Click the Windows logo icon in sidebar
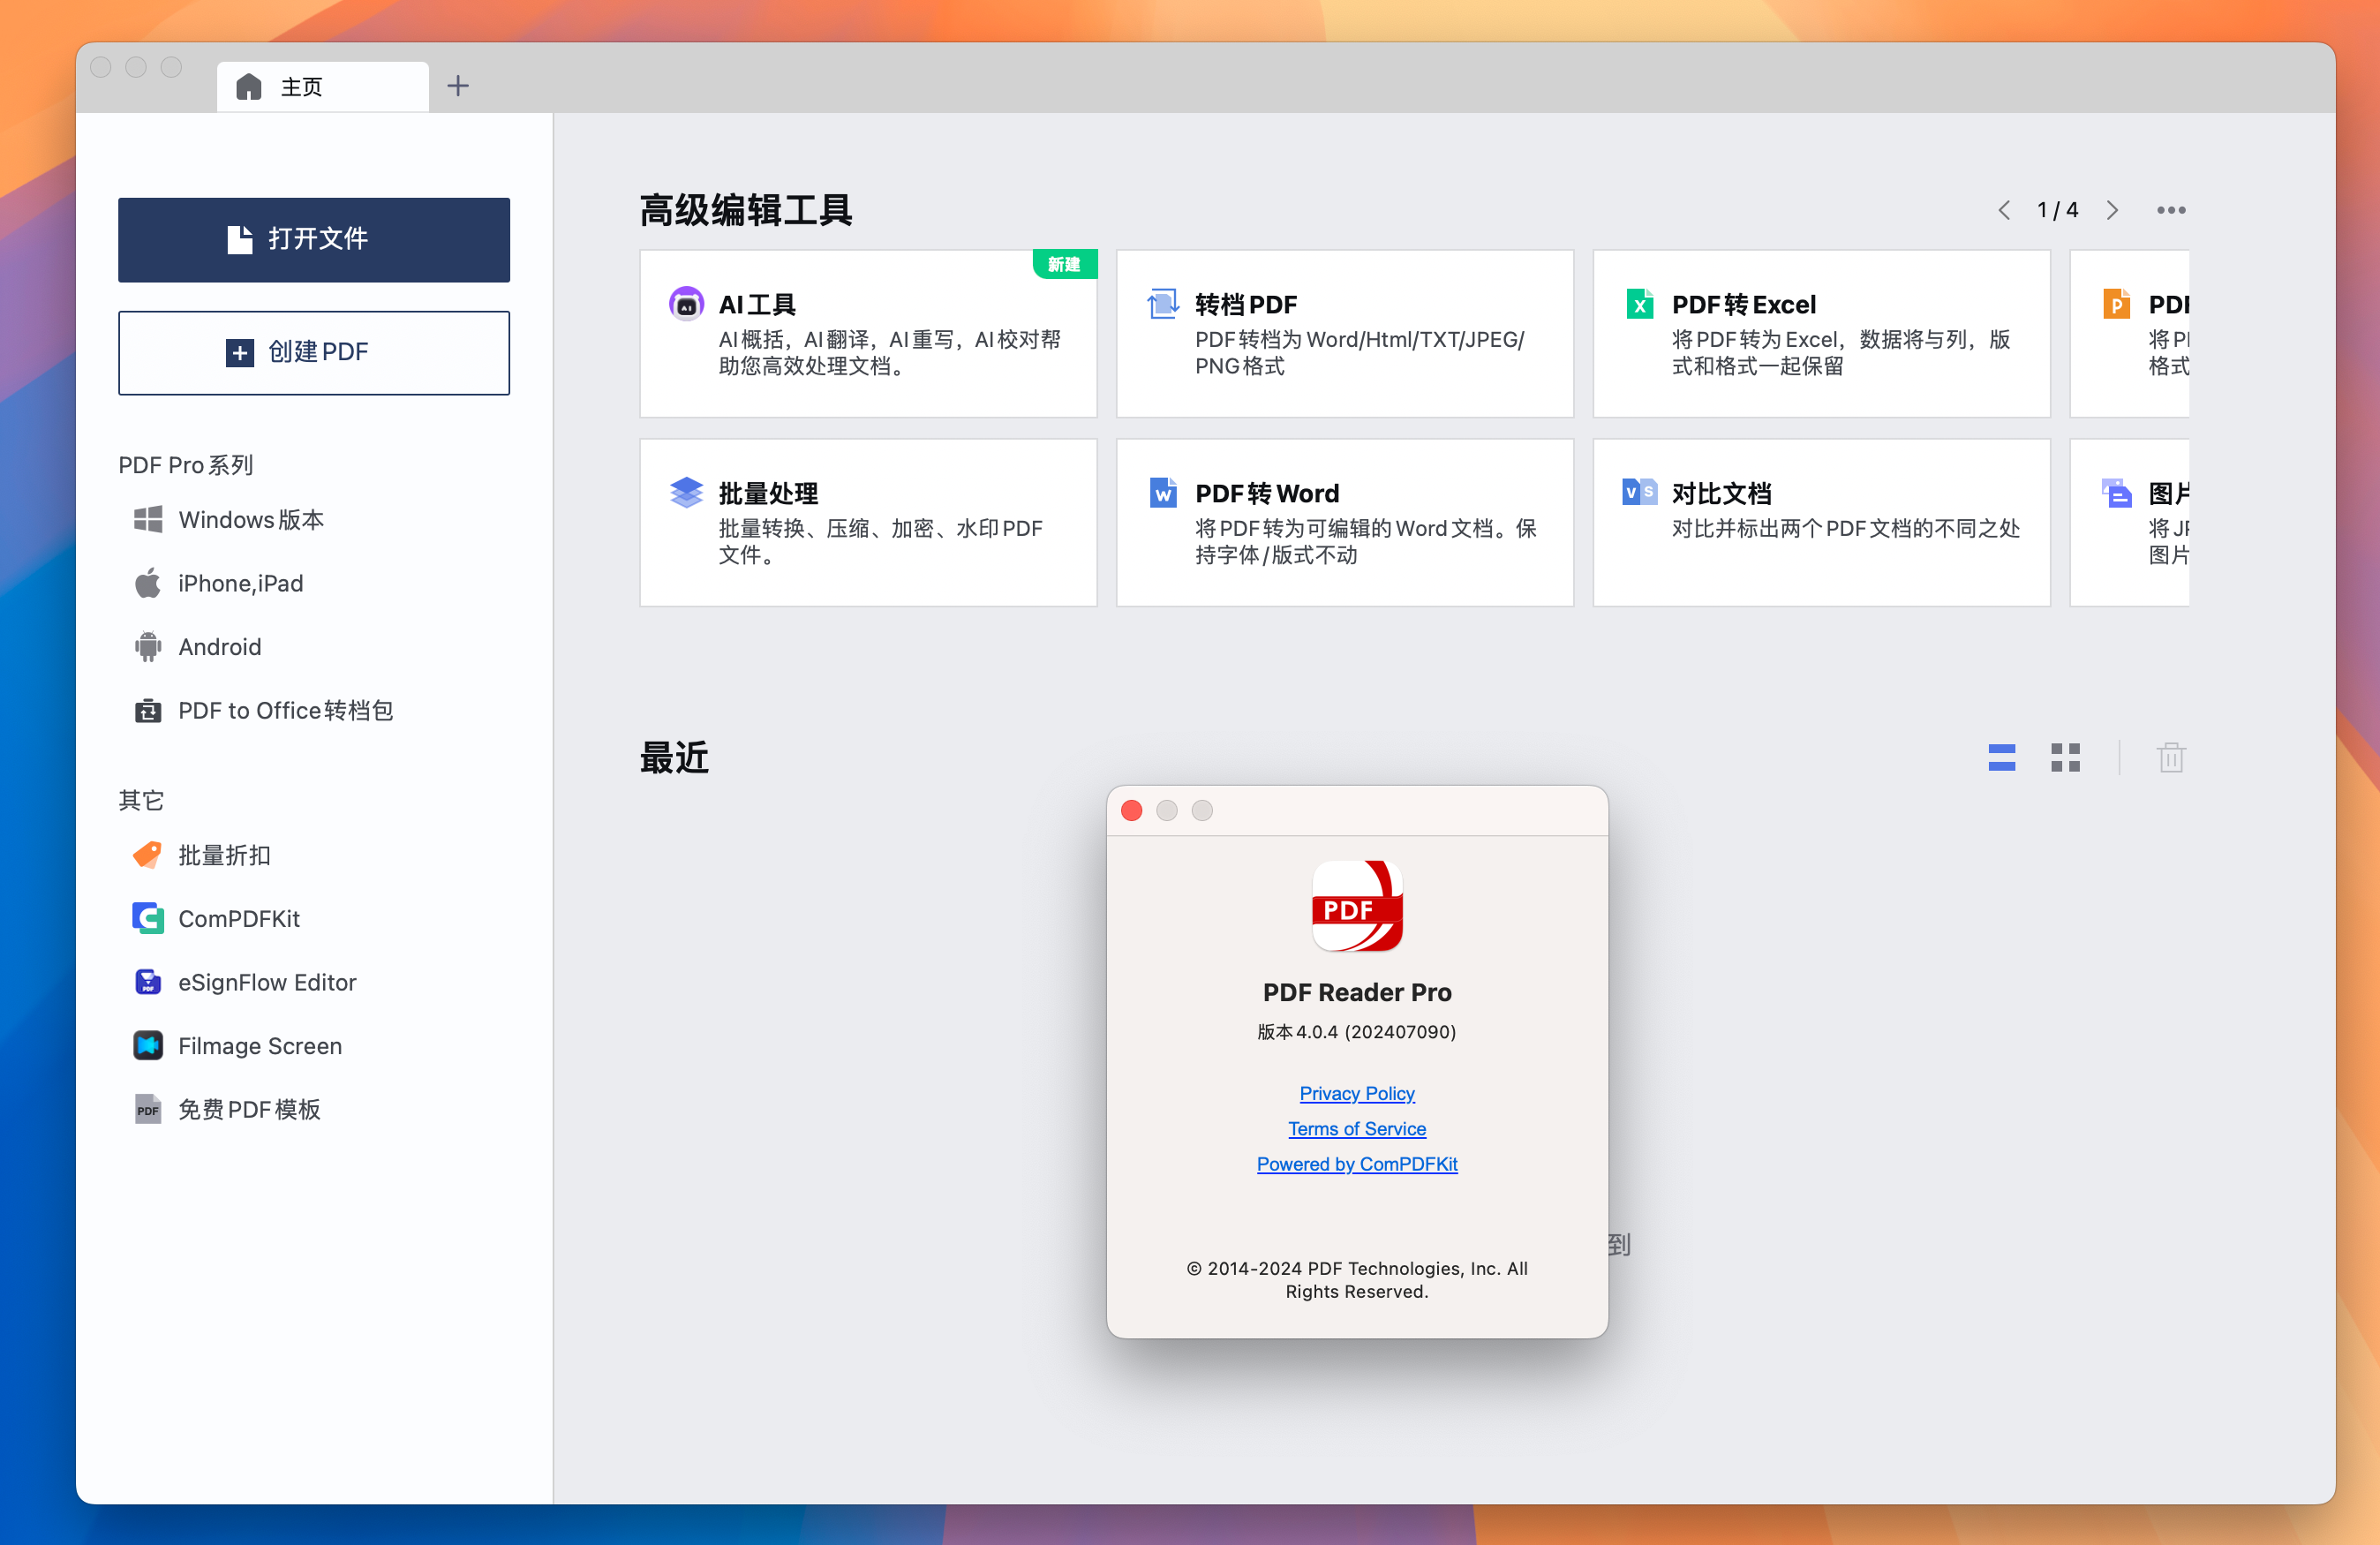This screenshot has width=2380, height=1545. 148,520
